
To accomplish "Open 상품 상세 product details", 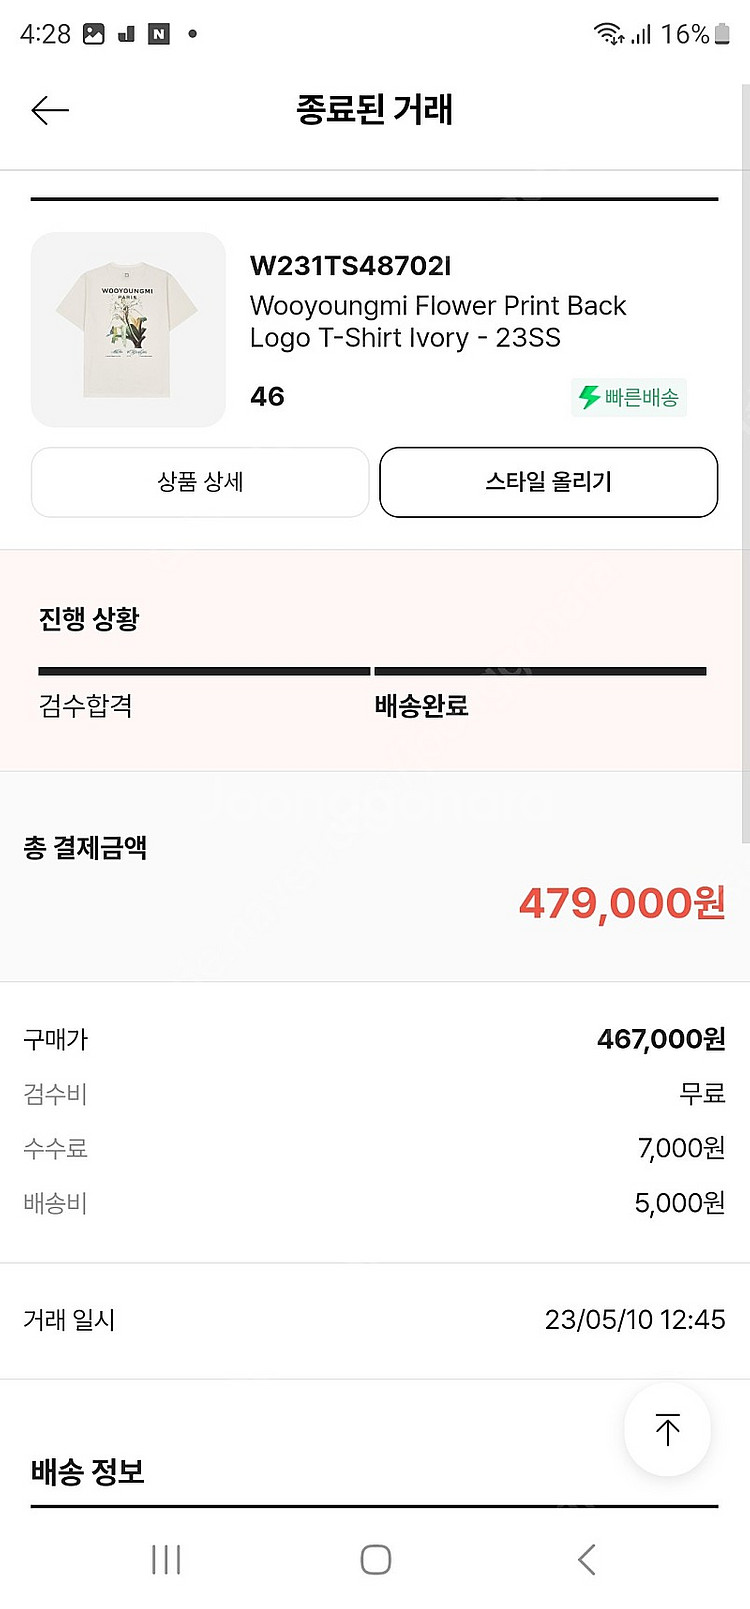I will coord(200,482).
